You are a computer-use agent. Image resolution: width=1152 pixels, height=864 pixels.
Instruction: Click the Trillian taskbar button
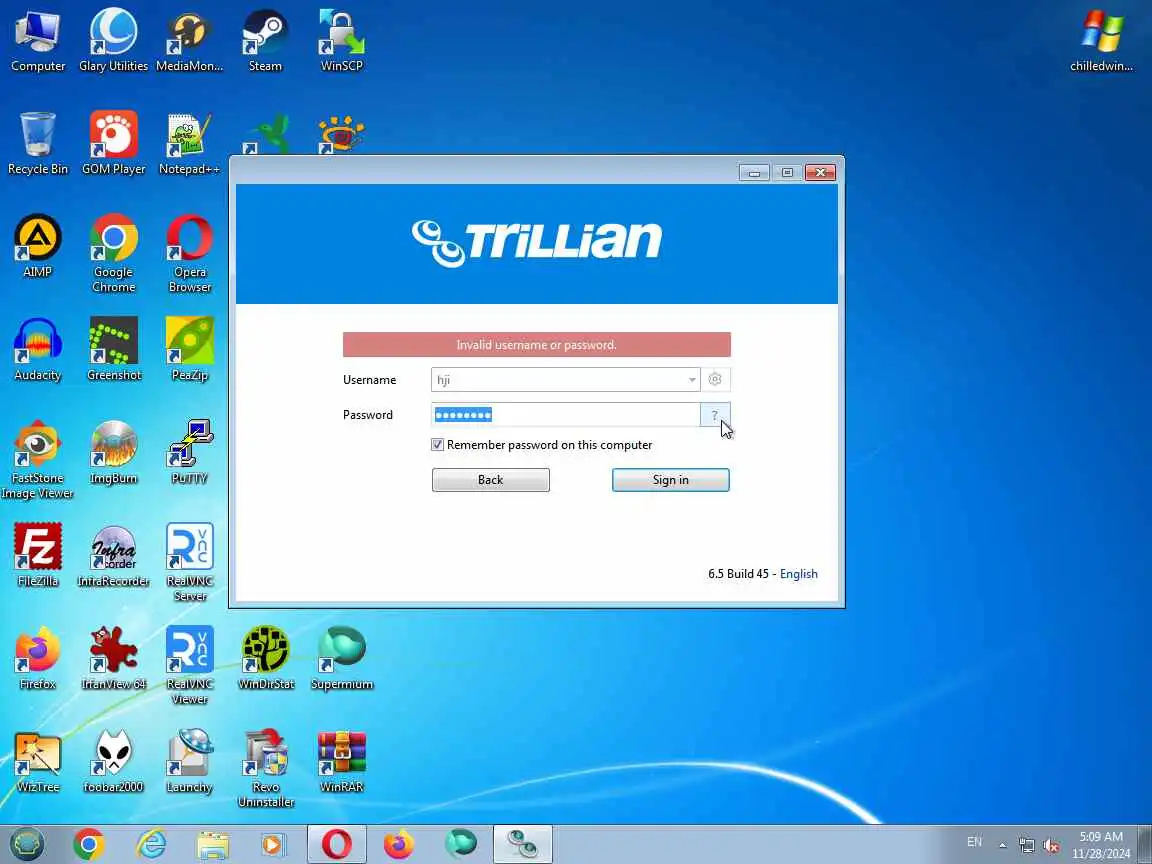(x=522, y=844)
